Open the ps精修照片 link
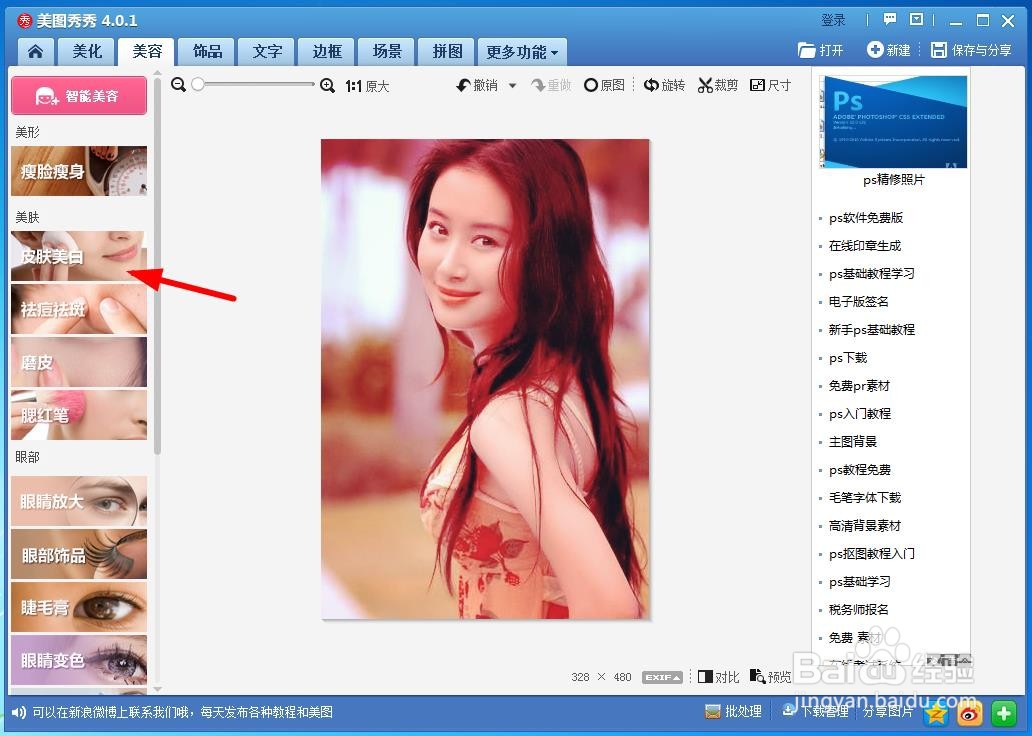 click(x=894, y=180)
